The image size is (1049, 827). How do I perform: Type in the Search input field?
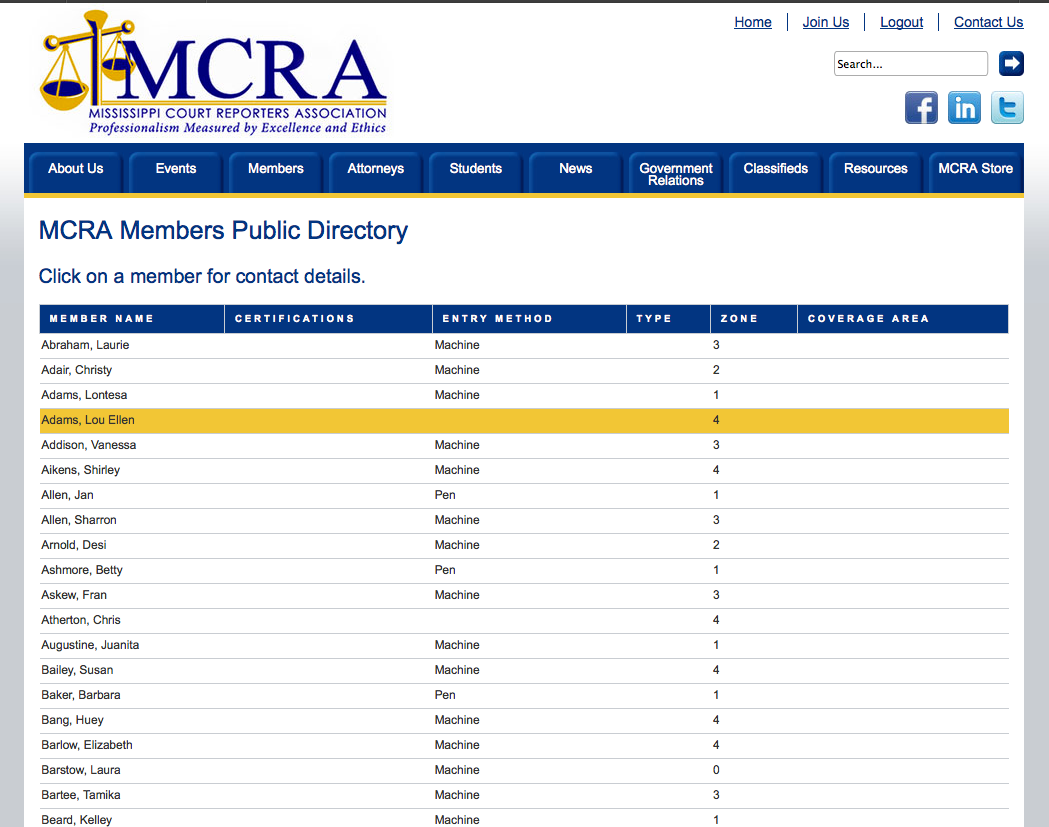[910, 64]
